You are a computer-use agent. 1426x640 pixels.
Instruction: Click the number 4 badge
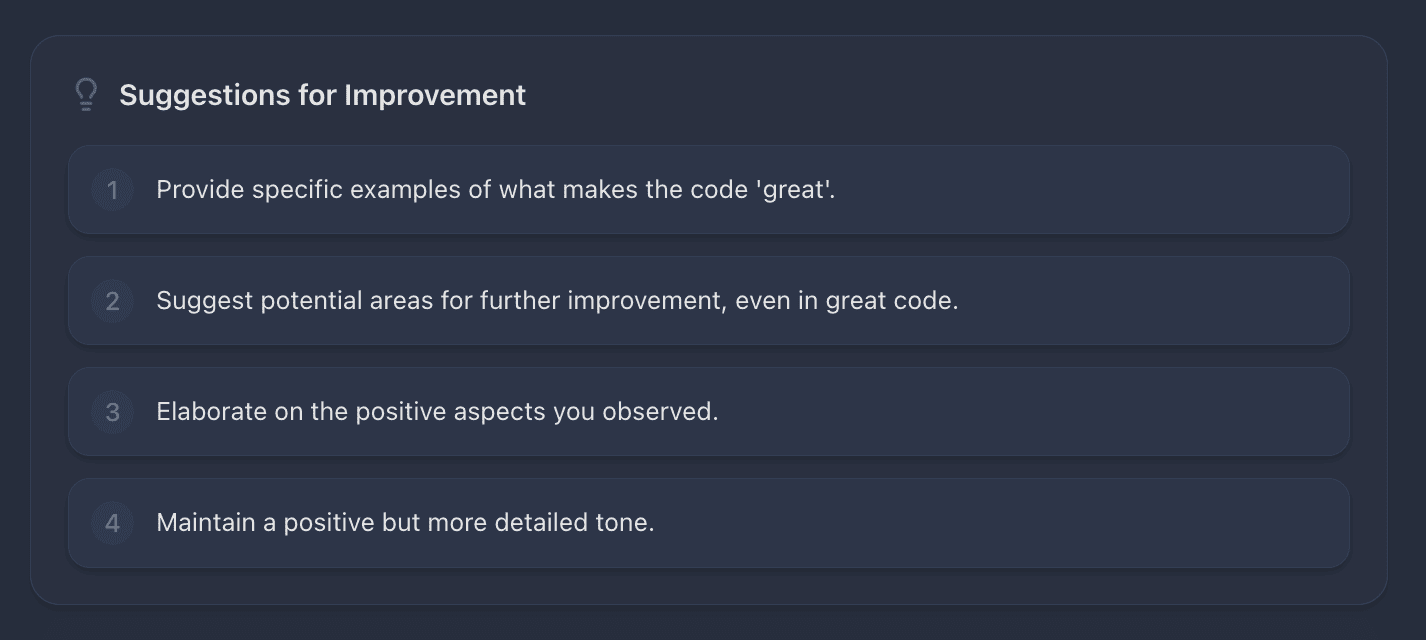112,523
